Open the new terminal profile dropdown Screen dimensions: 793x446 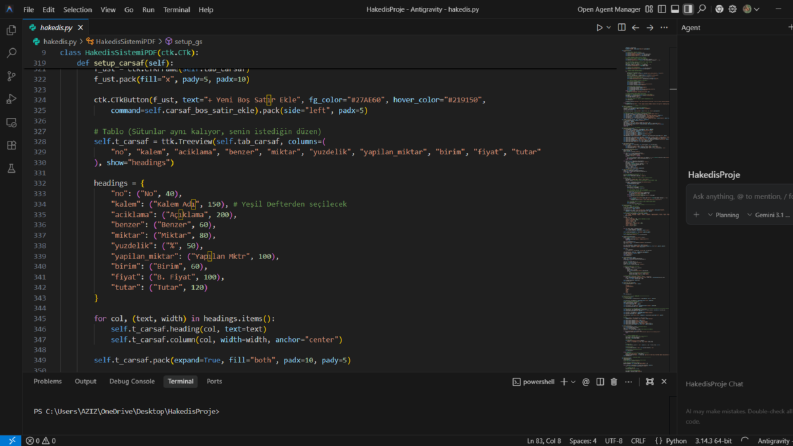(x=573, y=382)
